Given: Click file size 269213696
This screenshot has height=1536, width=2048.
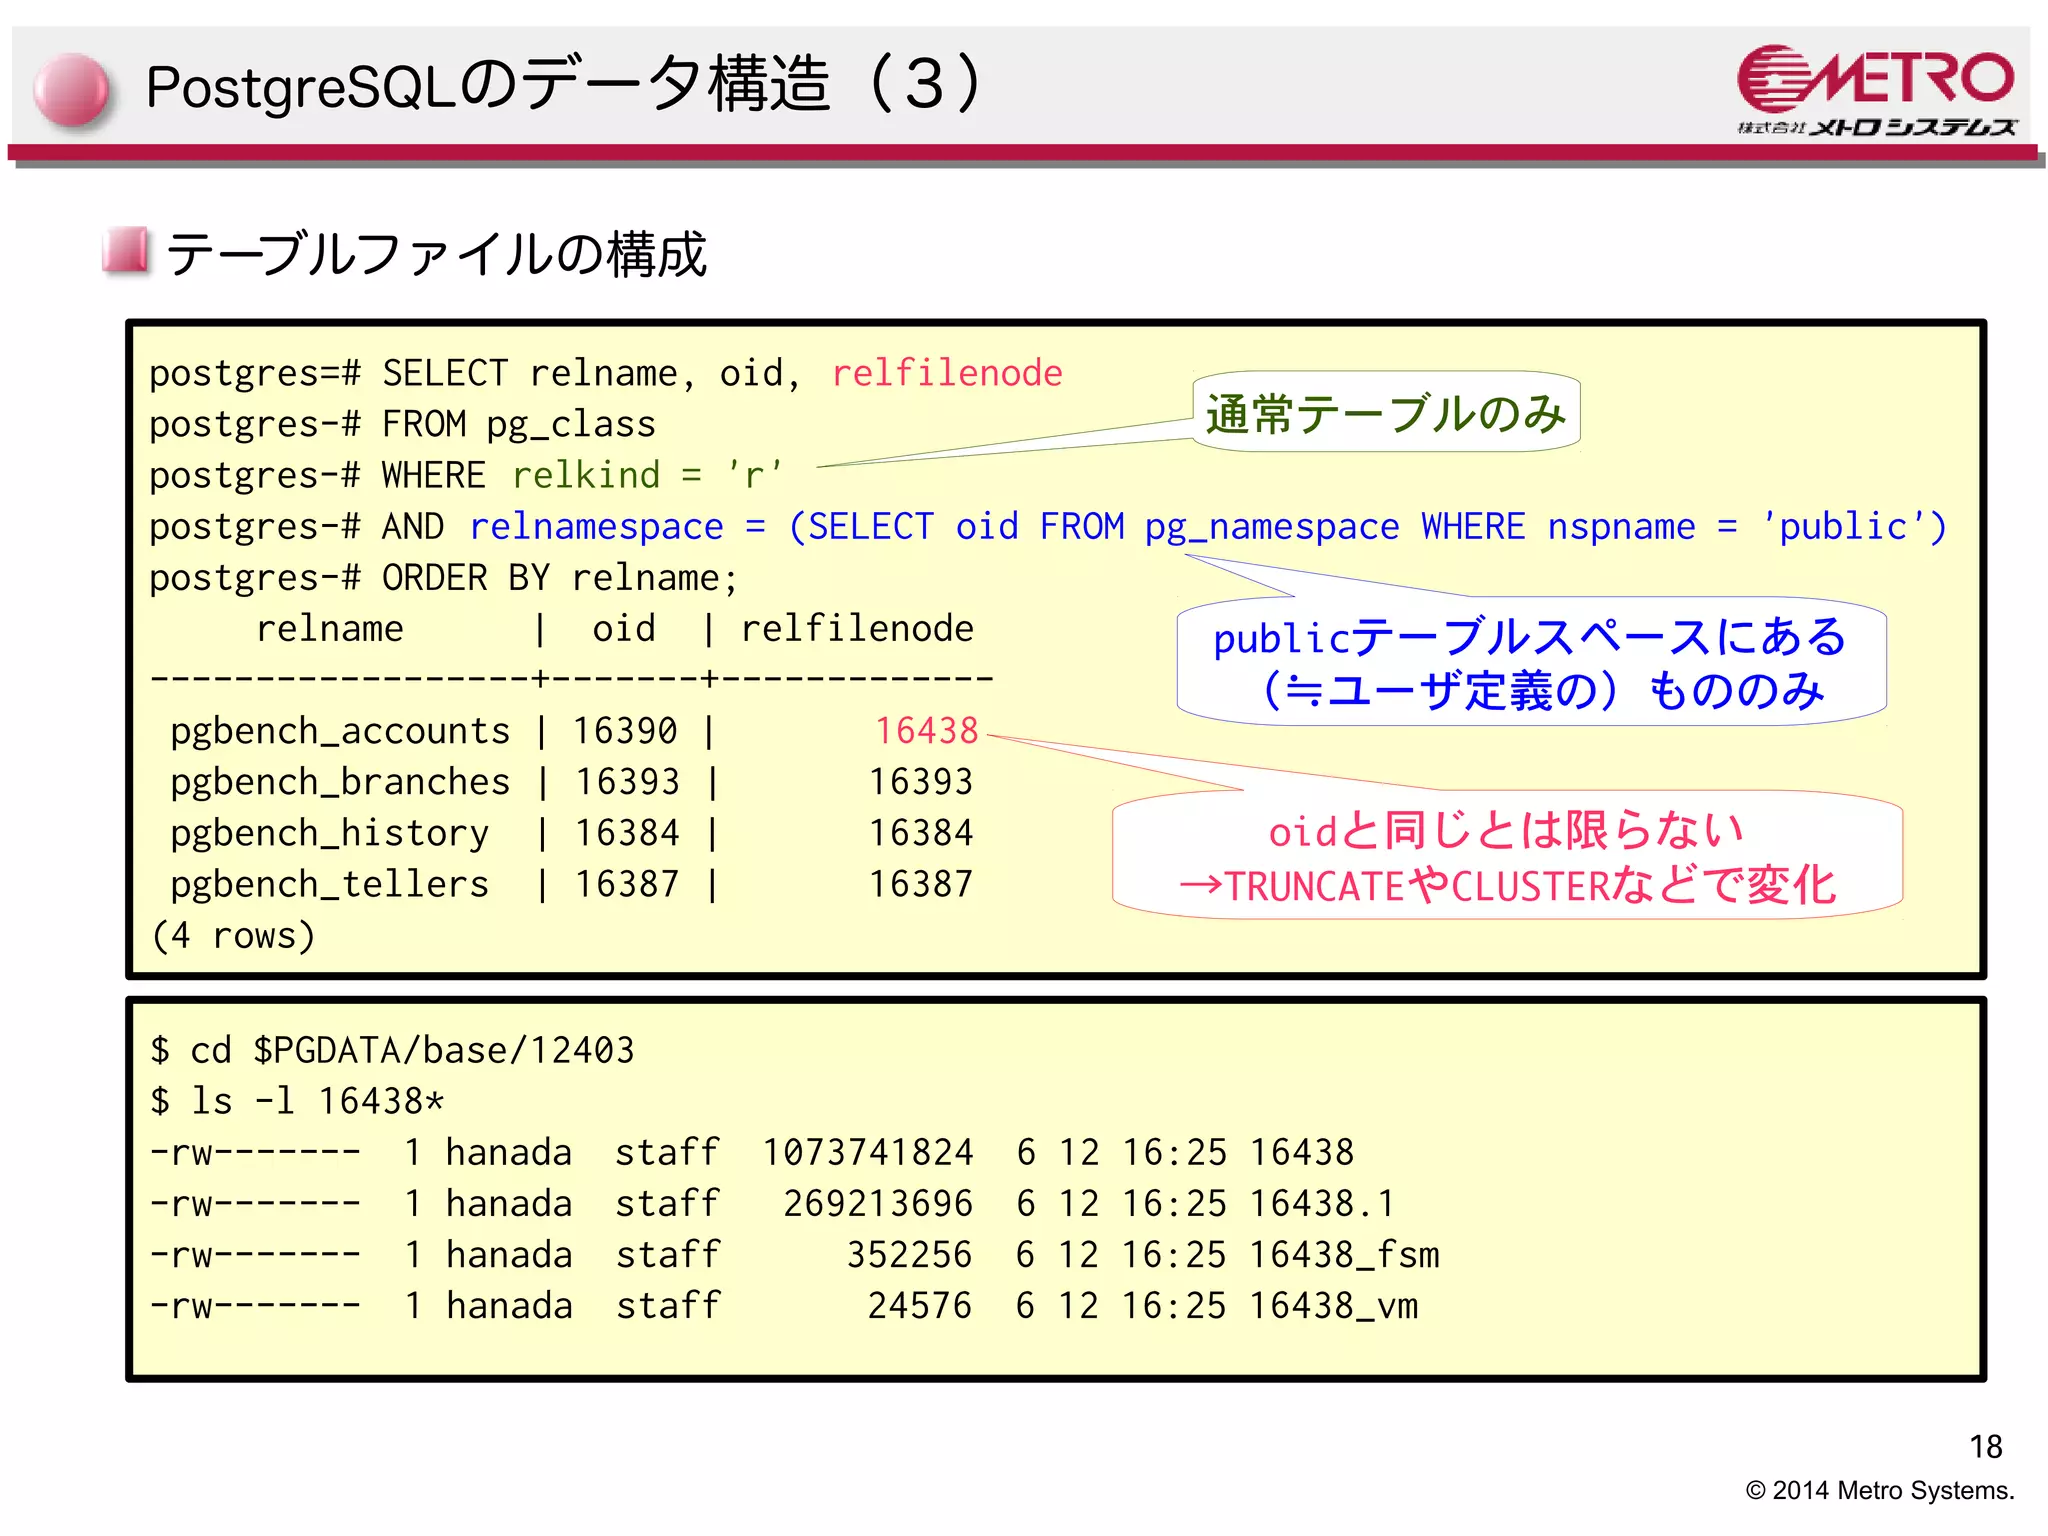Looking at the screenshot, I should click(x=878, y=1204).
